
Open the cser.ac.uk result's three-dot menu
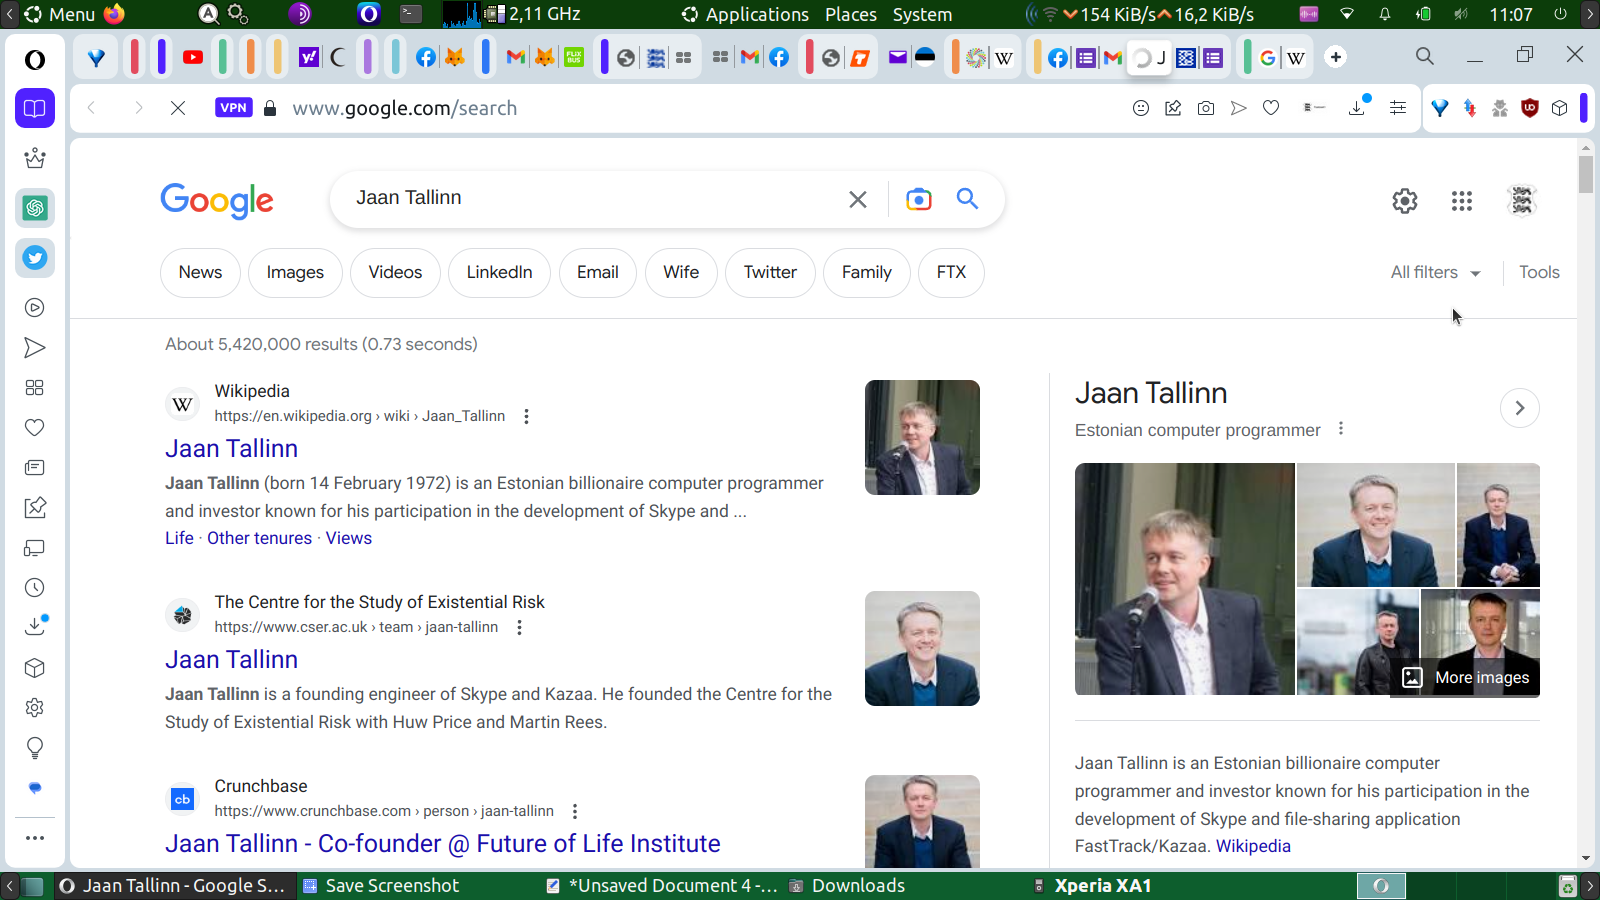pyautogui.click(x=519, y=627)
